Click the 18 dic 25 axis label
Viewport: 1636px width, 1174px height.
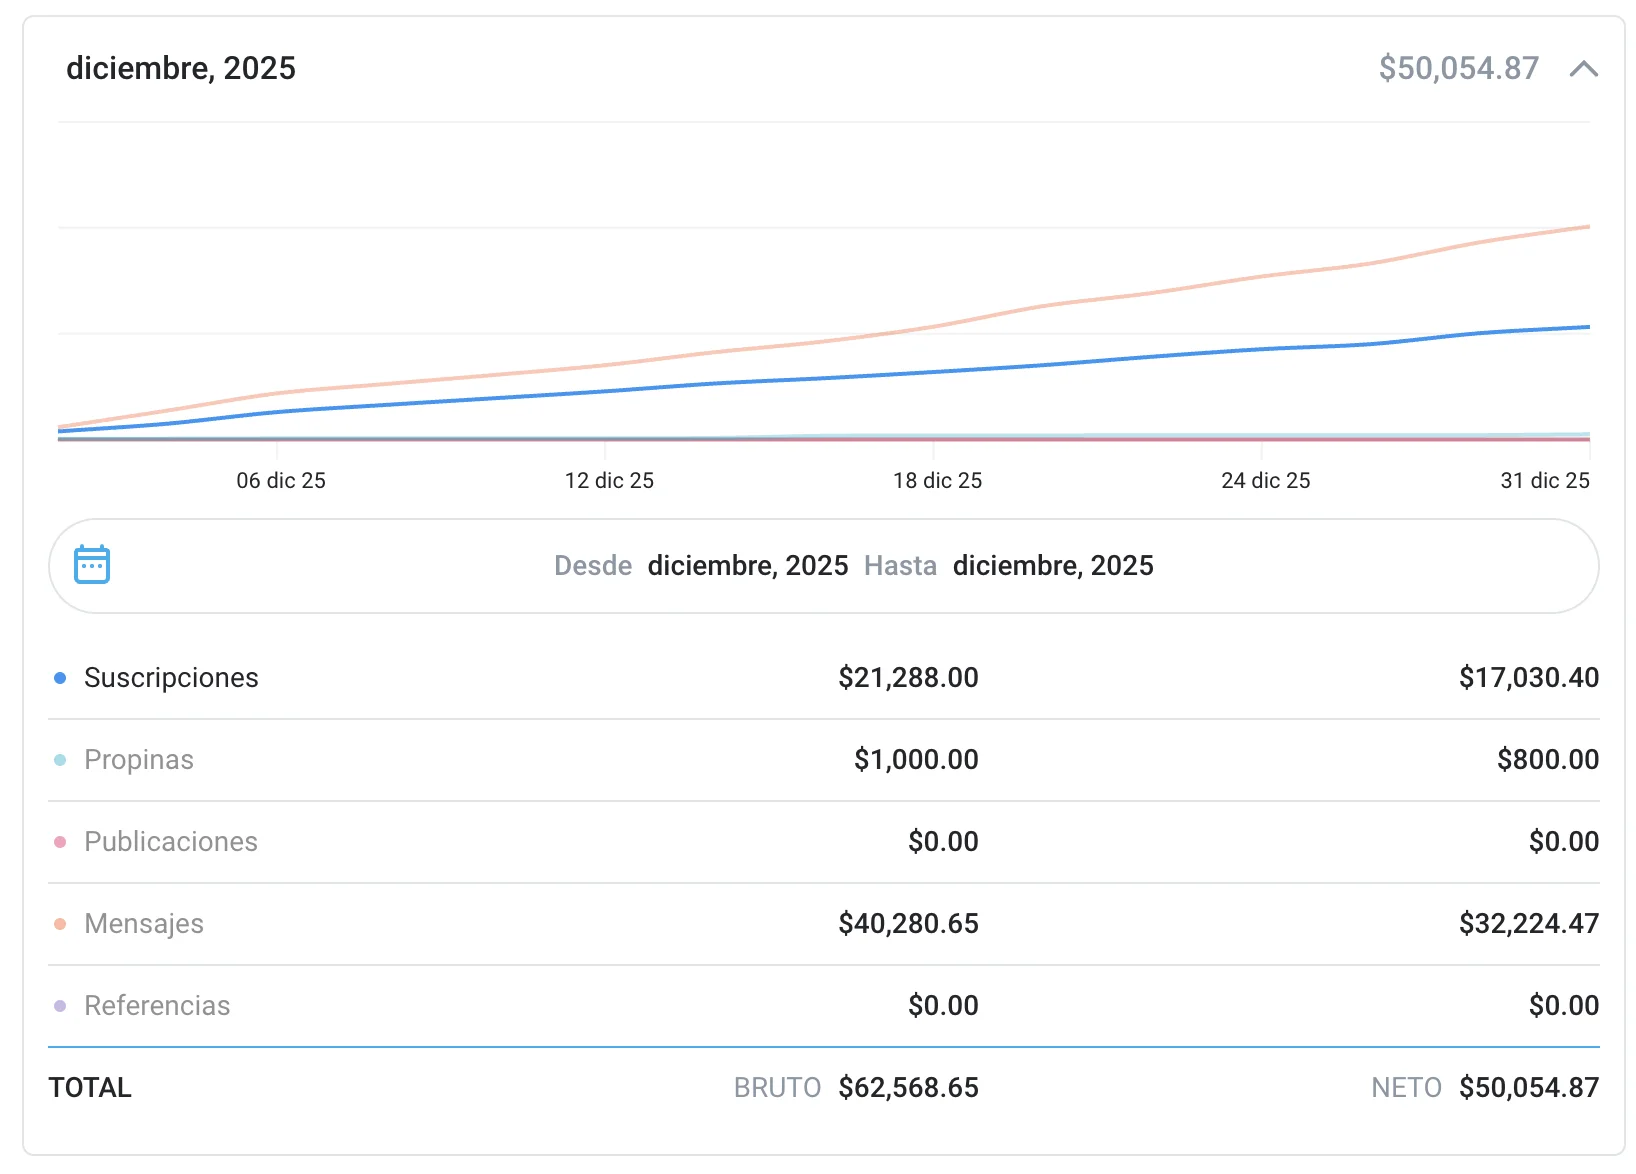[937, 481]
